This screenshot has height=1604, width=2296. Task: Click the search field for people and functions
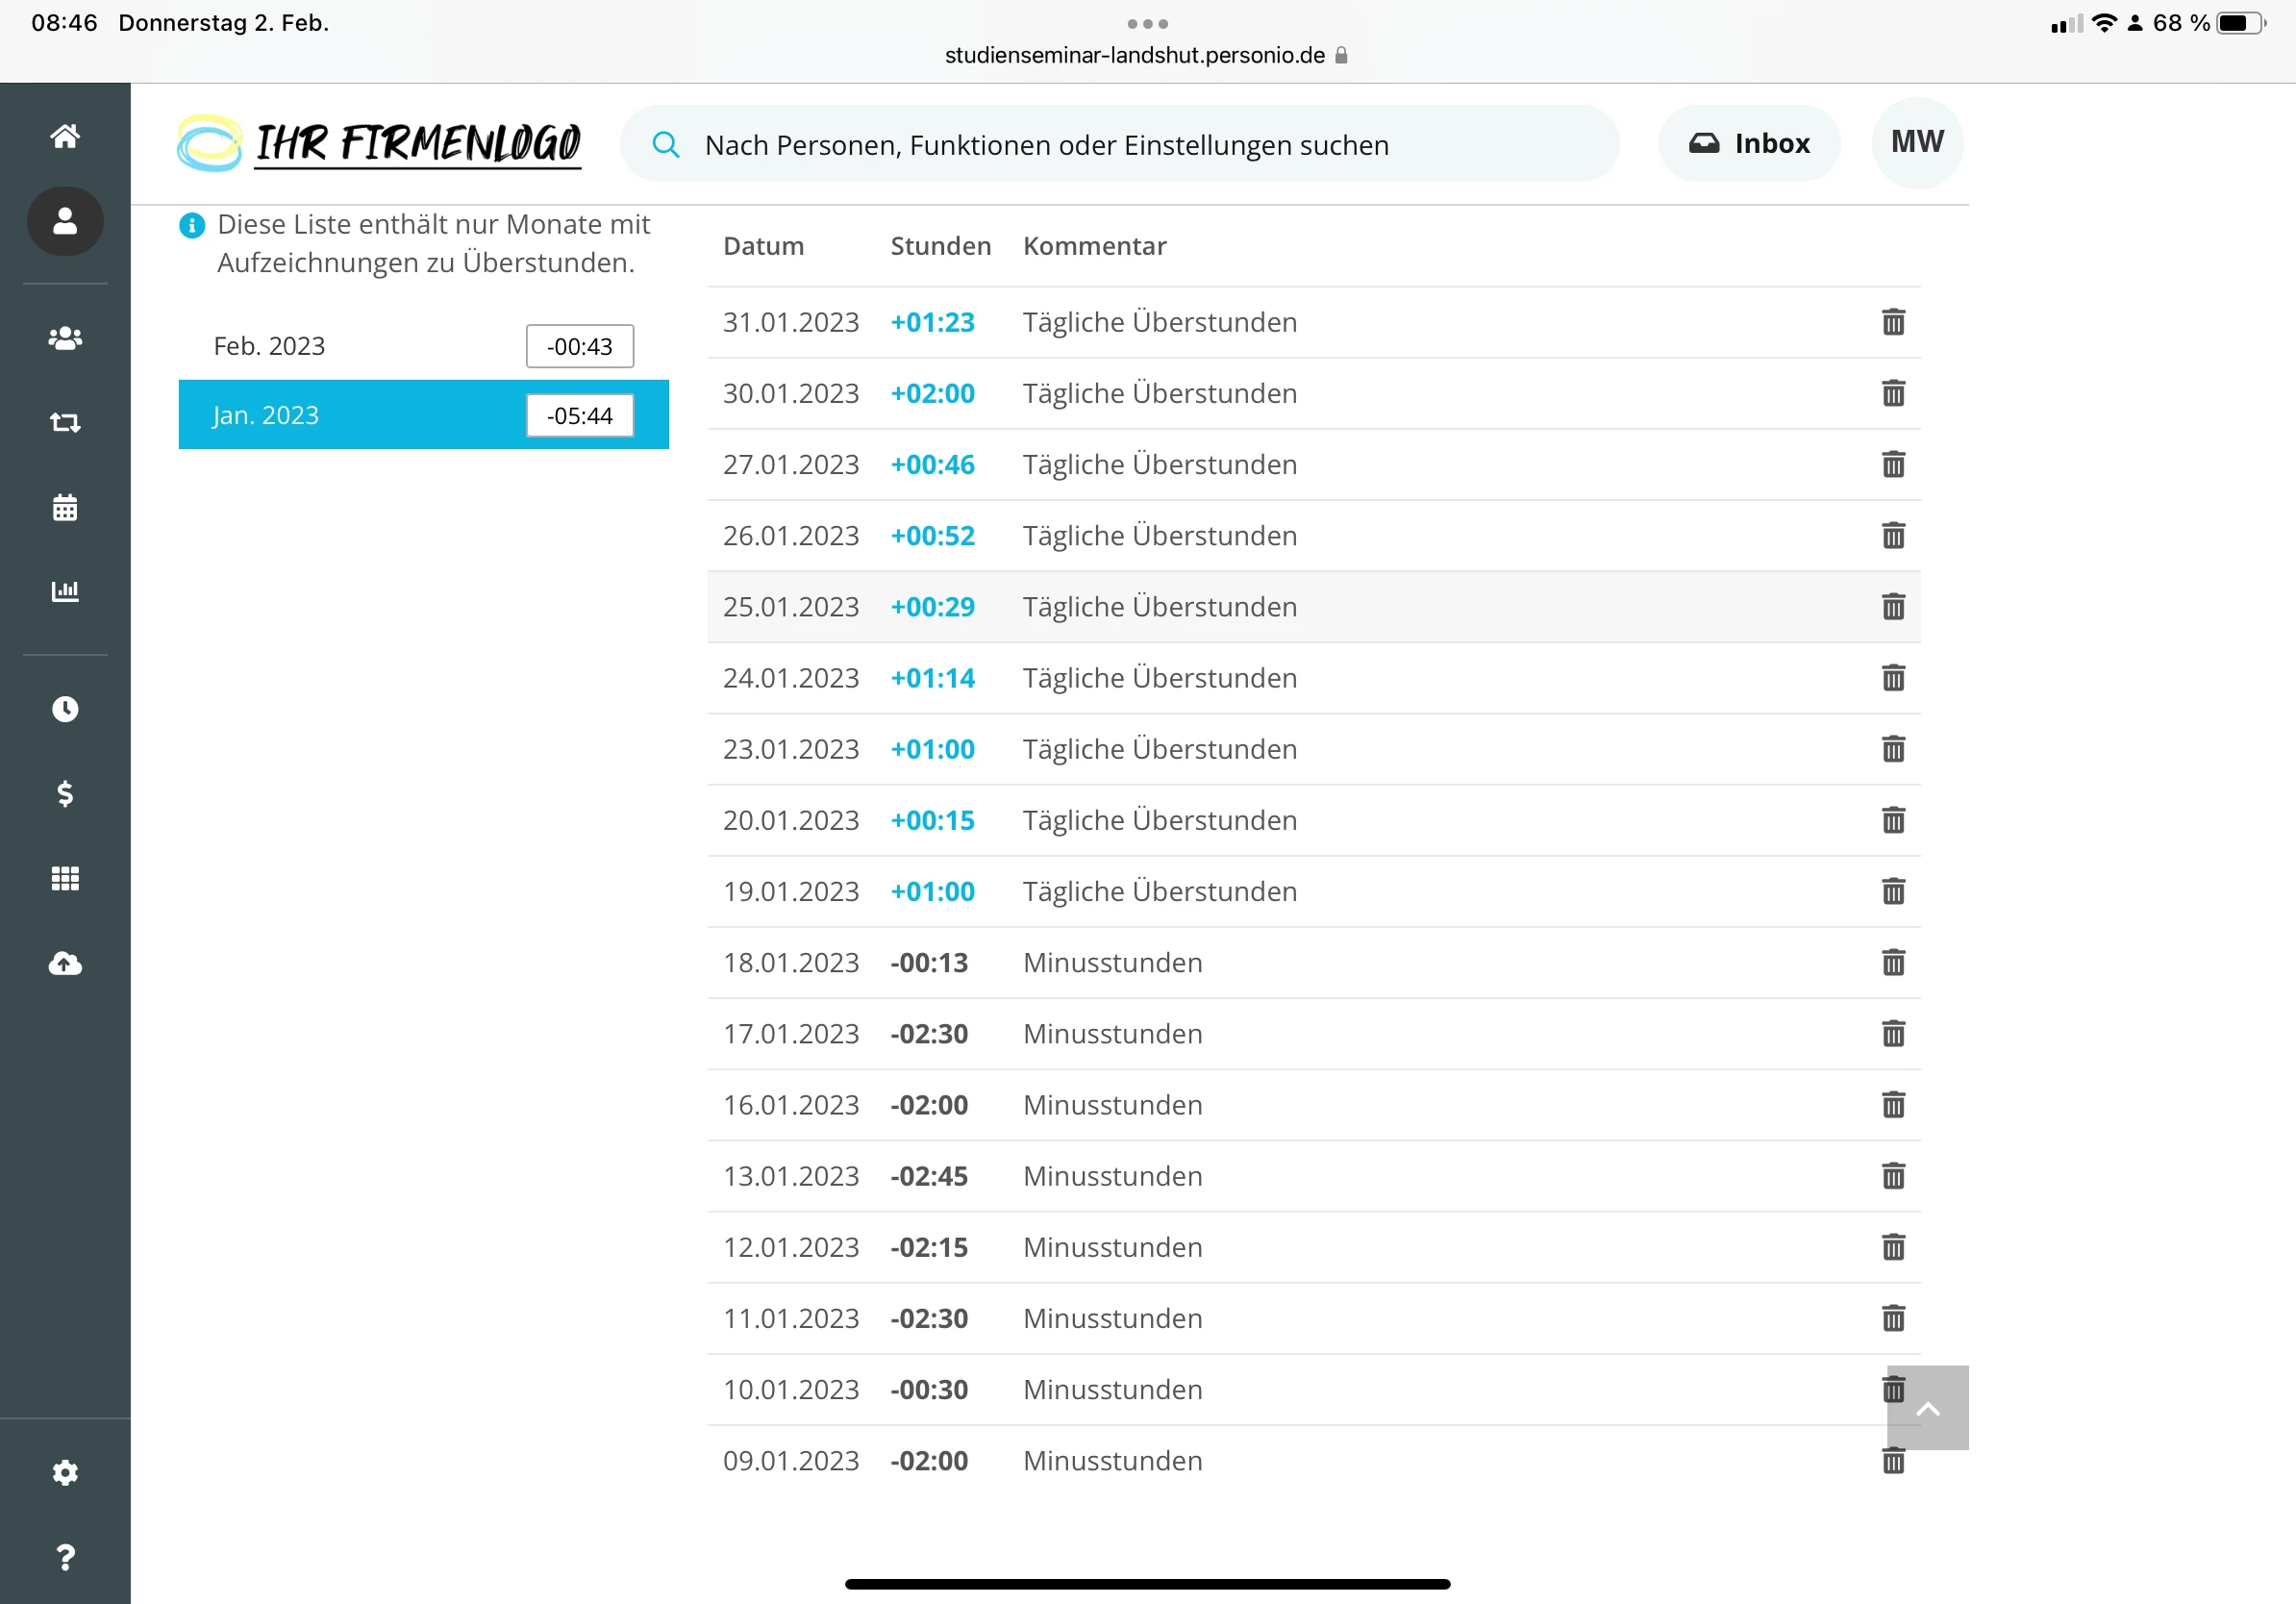[x=1120, y=145]
